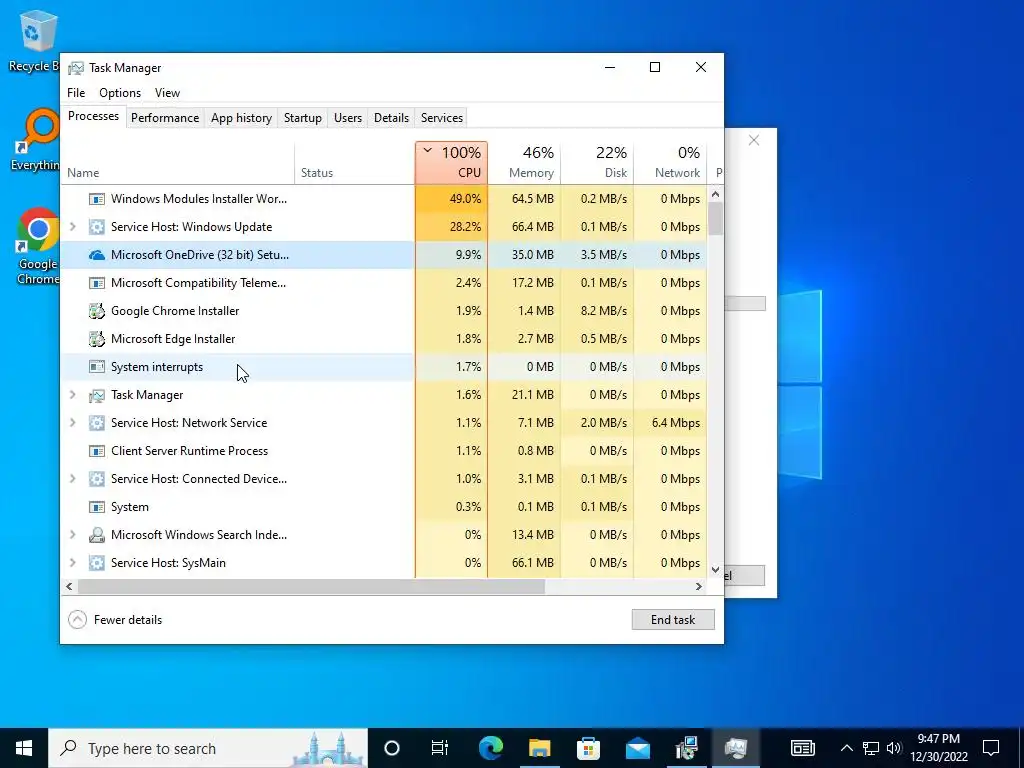Close the dialog window behind Task Manager
This screenshot has height=768, width=1024.
pyautogui.click(x=754, y=140)
